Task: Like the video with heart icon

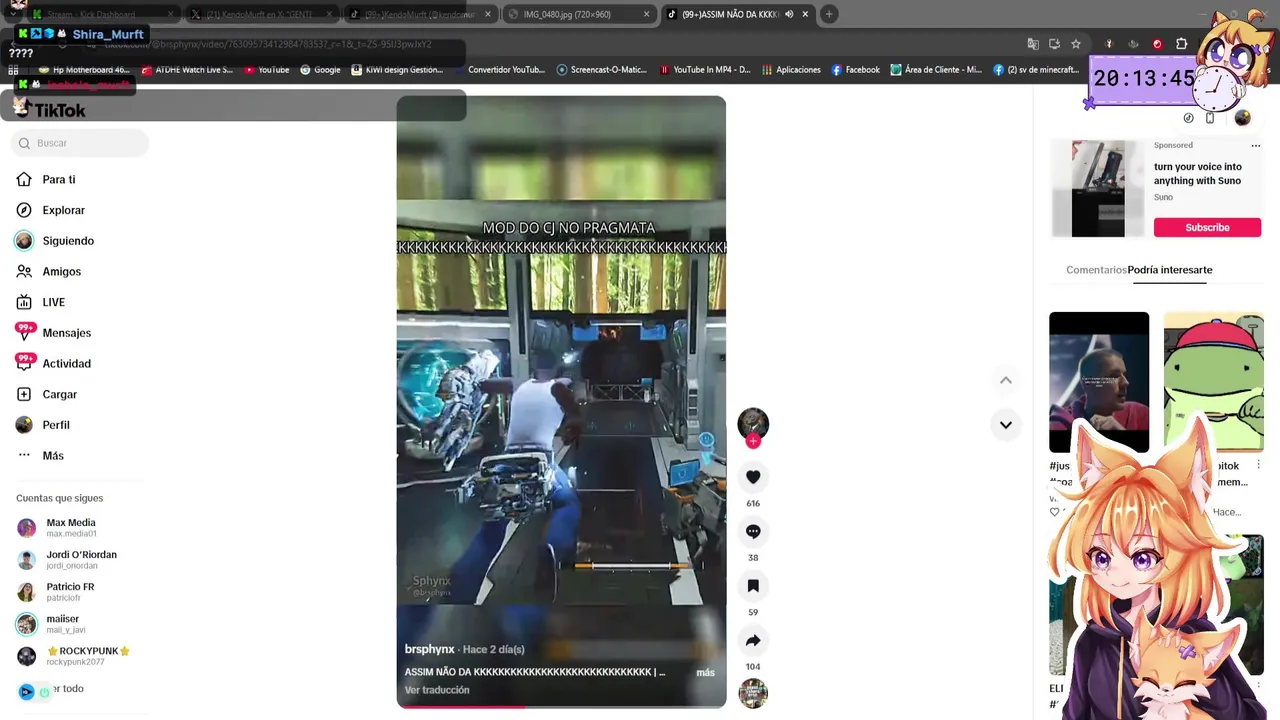Action: point(753,477)
